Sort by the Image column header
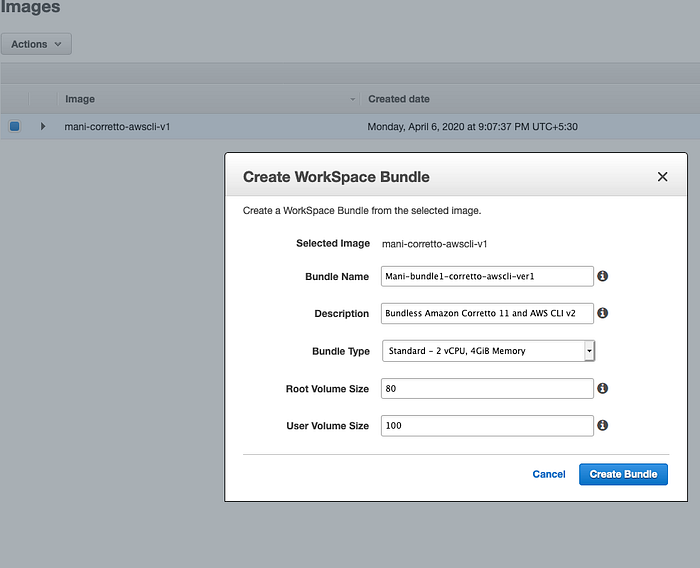This screenshot has height=568, width=700. (x=80, y=99)
